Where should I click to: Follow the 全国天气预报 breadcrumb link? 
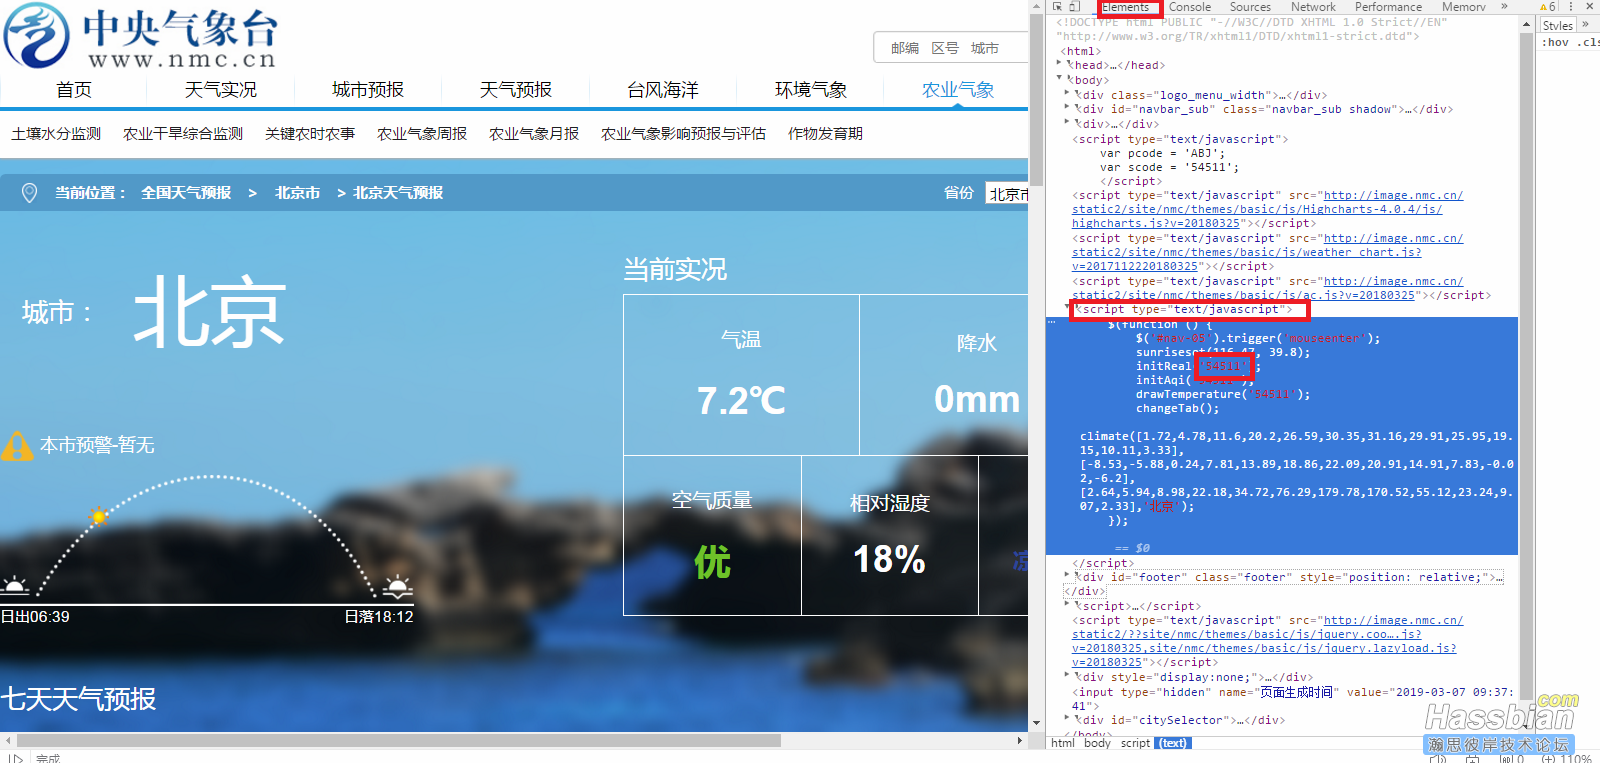(x=186, y=193)
